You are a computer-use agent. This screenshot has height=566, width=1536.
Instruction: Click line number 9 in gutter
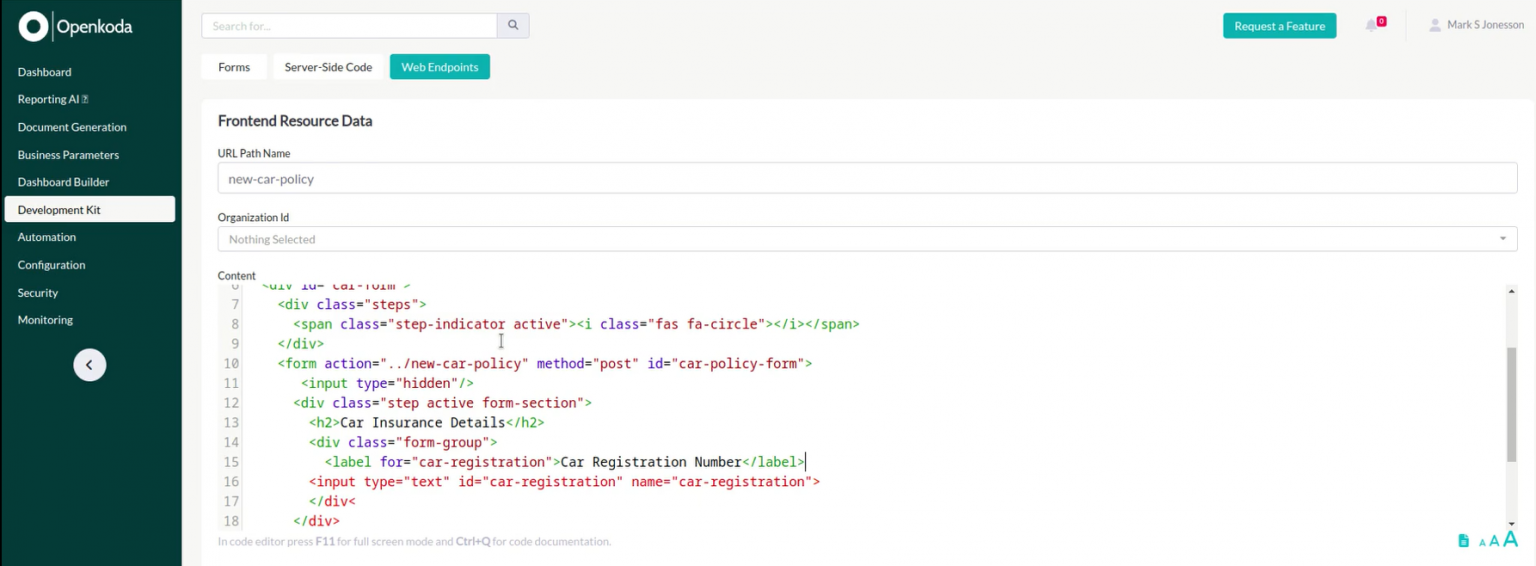click(235, 343)
